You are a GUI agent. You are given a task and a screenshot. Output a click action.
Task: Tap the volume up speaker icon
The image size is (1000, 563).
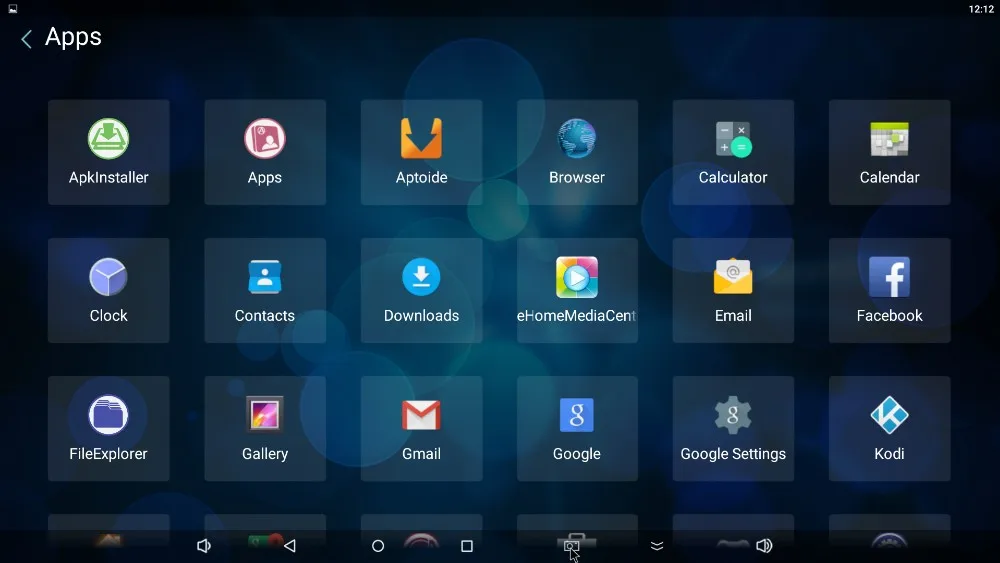click(x=764, y=546)
